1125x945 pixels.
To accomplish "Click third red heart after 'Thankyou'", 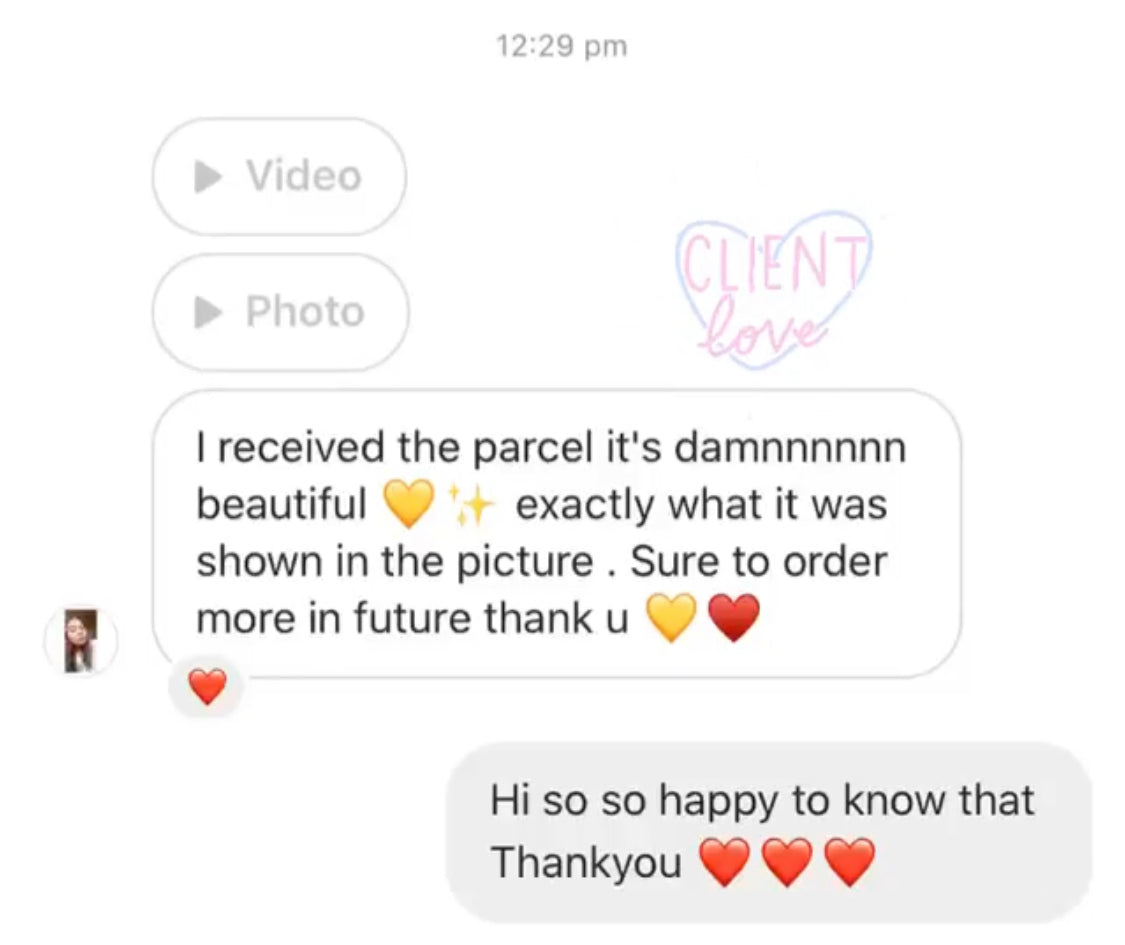I will click(849, 862).
